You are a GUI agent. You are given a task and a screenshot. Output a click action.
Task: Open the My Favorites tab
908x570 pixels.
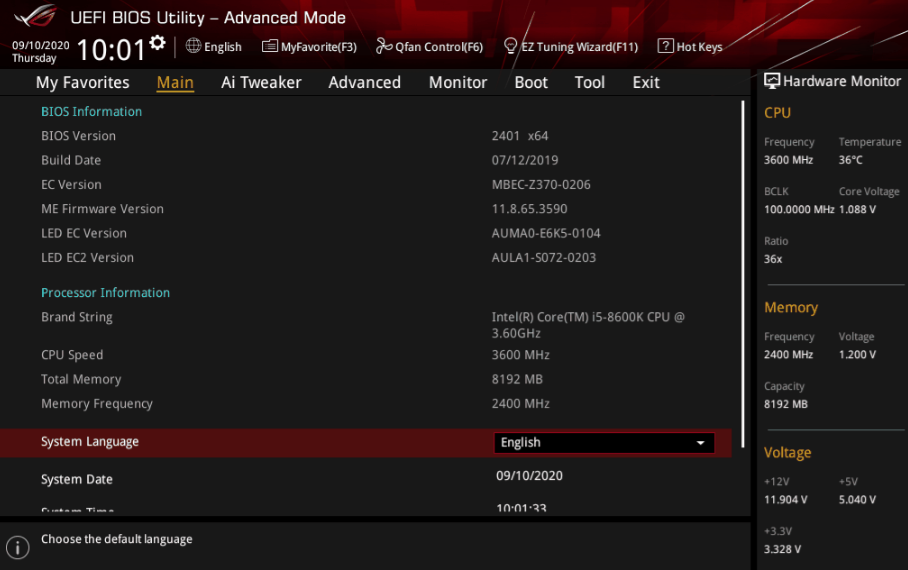pyautogui.click(x=83, y=82)
